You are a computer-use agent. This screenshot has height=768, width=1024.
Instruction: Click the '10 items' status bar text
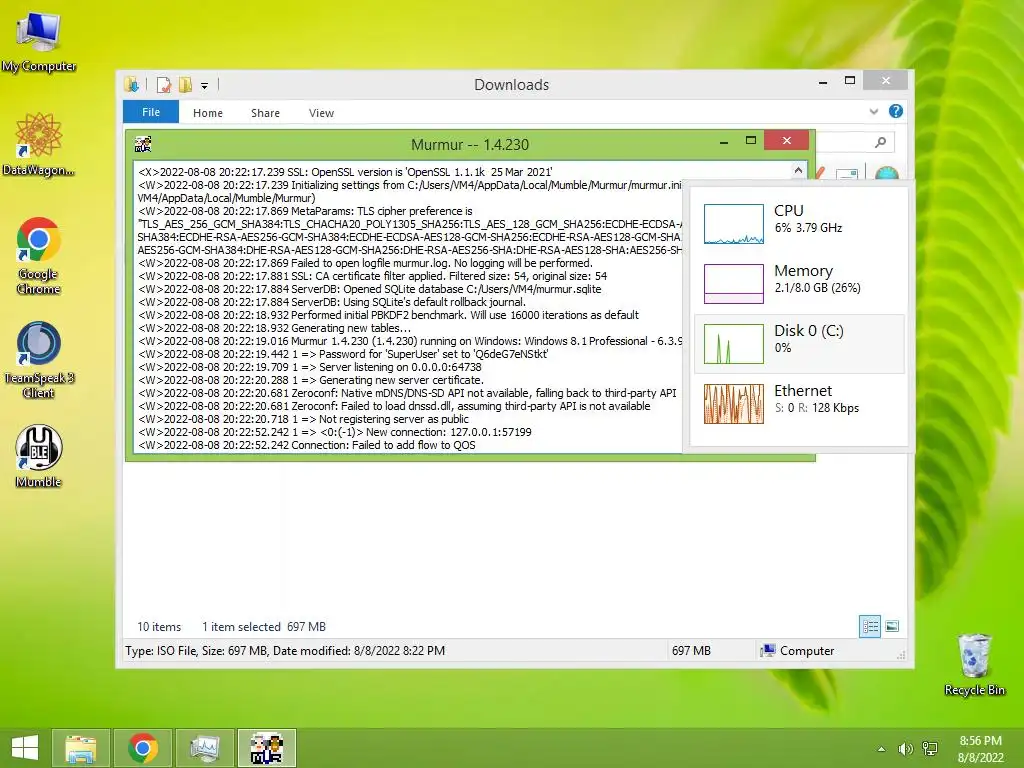click(x=159, y=627)
